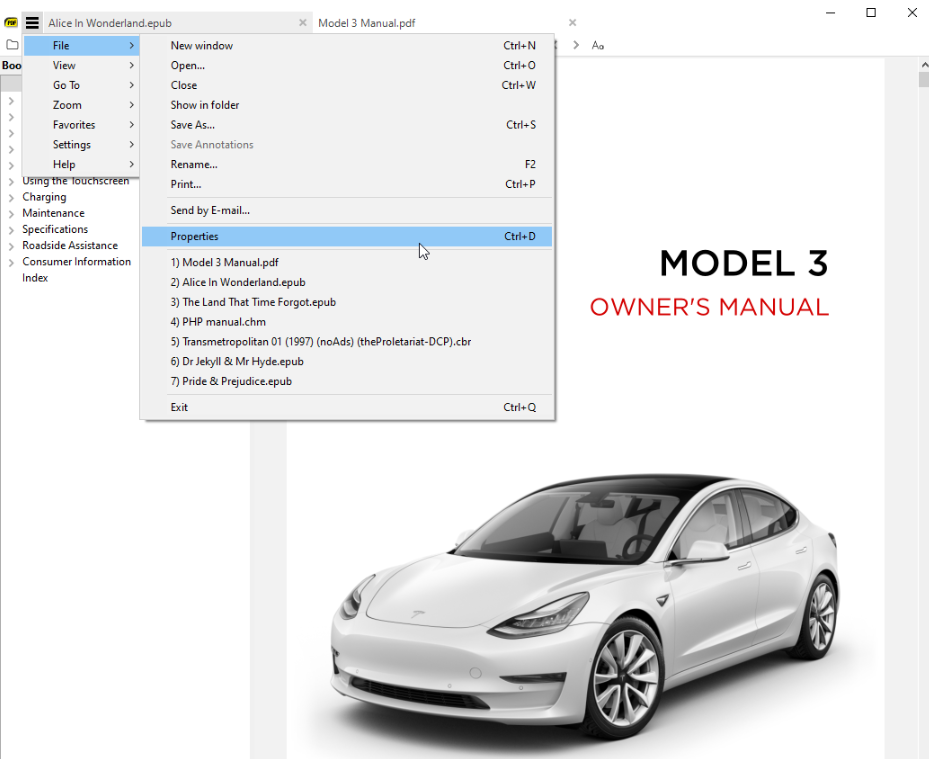929x759 pixels.
Task: Go to the Maintenance bookmark
Action: [x=53, y=213]
